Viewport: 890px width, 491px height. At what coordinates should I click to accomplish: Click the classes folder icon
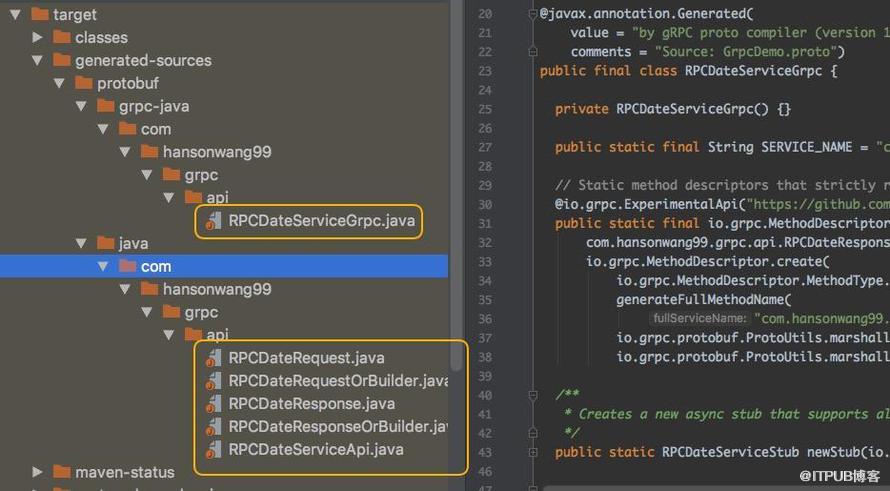click(x=61, y=37)
